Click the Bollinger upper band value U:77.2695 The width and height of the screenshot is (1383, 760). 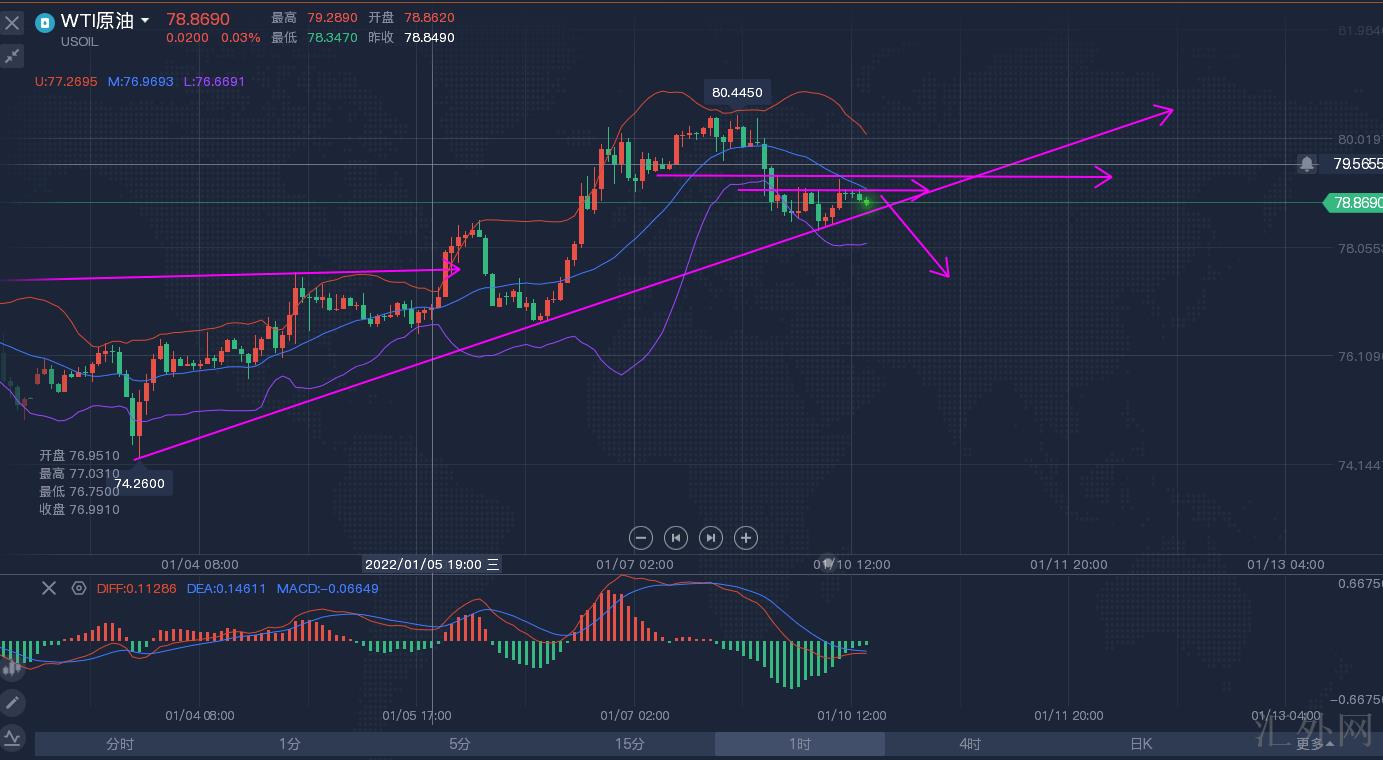(66, 81)
